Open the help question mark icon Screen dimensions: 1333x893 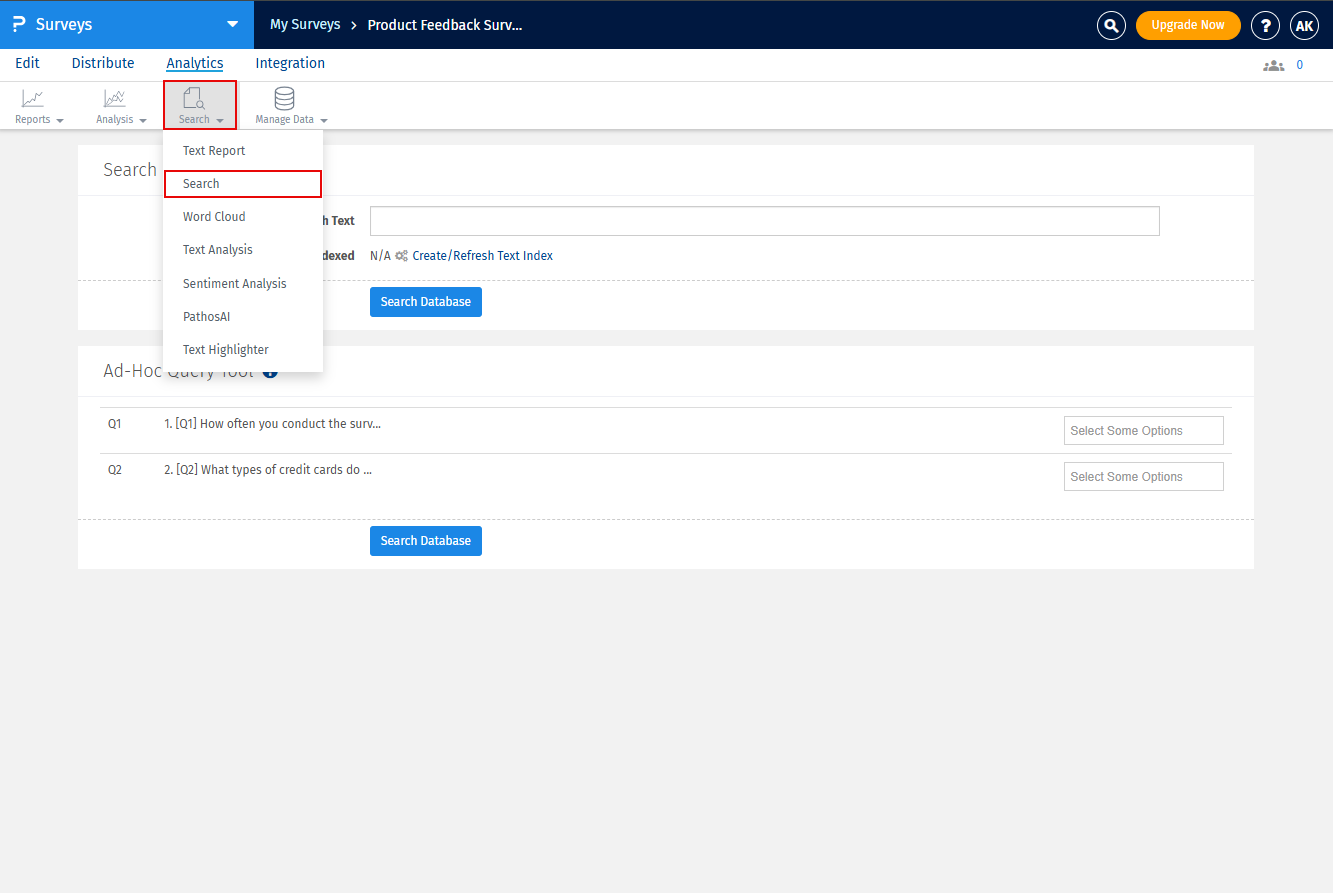coord(1265,25)
